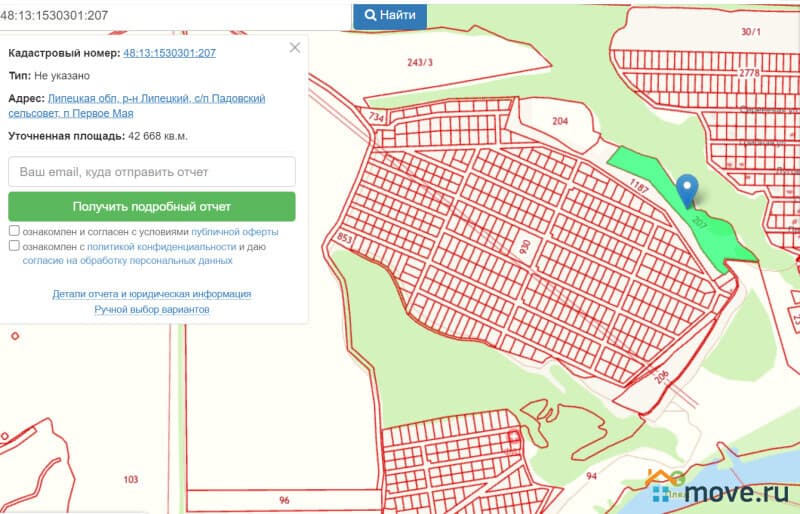This screenshot has width=800, height=514.
Task: Click parcel label 930 on map
Action: coord(524,248)
